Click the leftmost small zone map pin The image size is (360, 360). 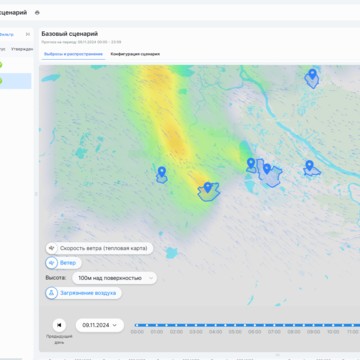tap(162, 172)
